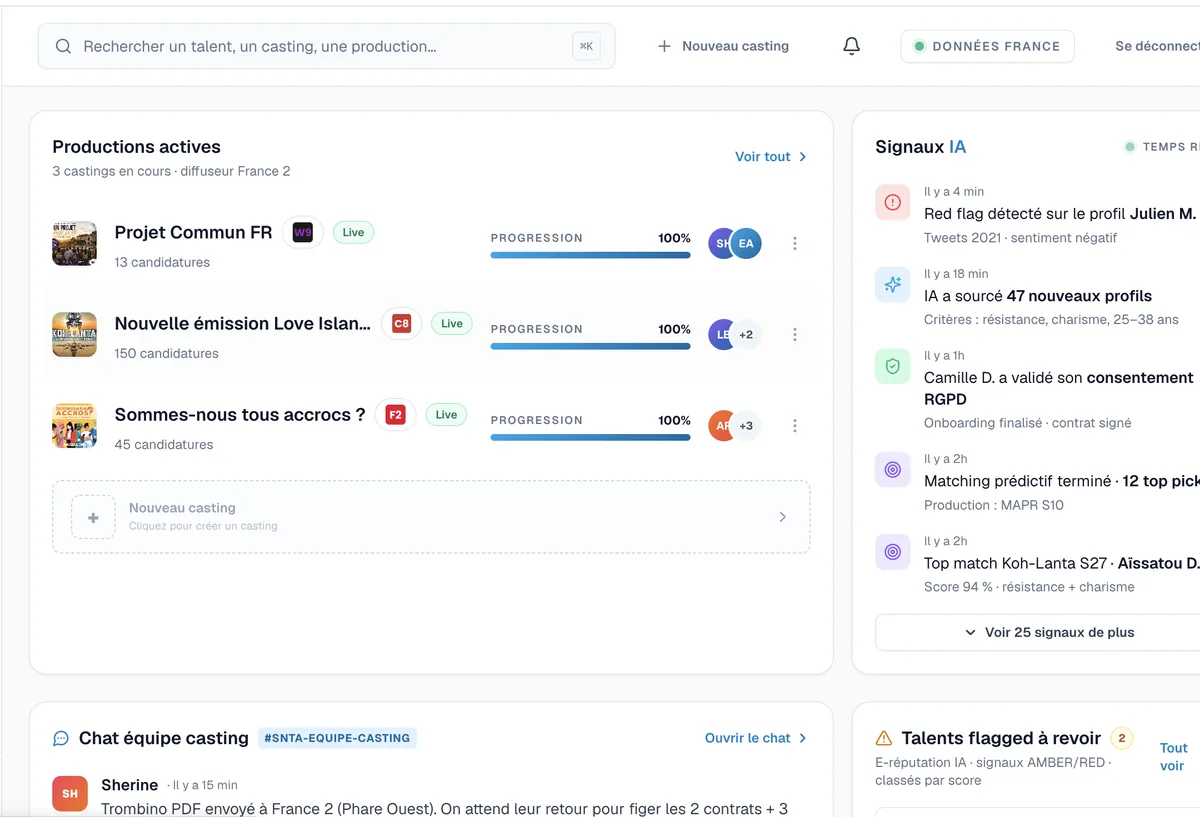Image resolution: width=1200 pixels, height=817 pixels.
Task: Click the #SNTA-EQUIPE-CASTING channel tag
Action: (337, 738)
